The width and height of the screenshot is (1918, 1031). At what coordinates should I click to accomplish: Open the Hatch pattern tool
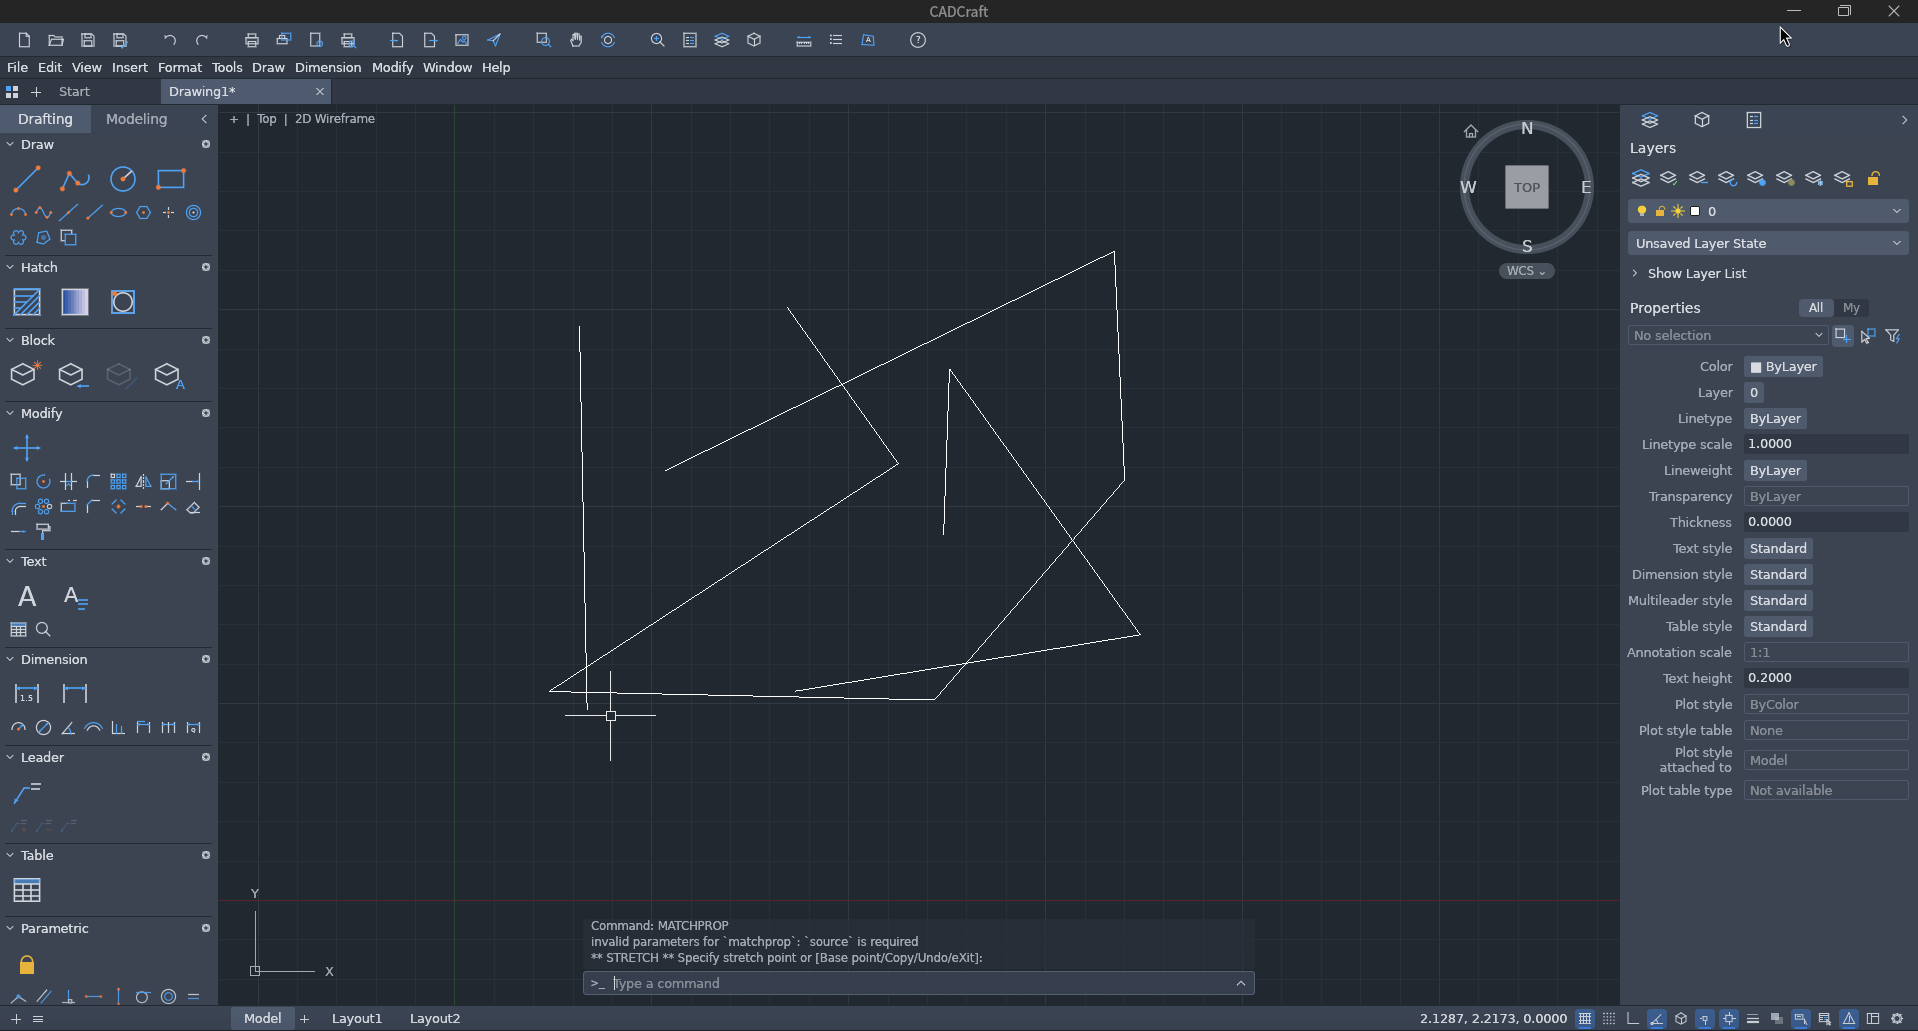(27, 302)
